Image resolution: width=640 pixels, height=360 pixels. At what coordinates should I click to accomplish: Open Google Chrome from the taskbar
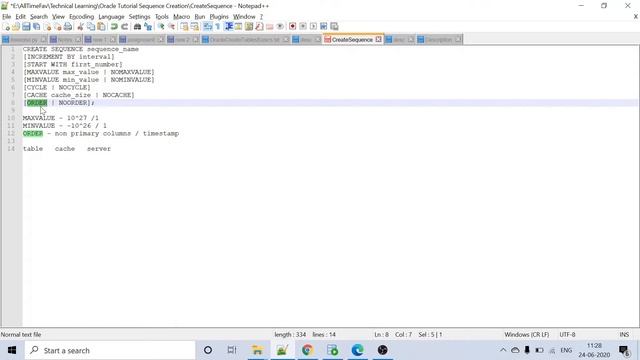(307, 350)
